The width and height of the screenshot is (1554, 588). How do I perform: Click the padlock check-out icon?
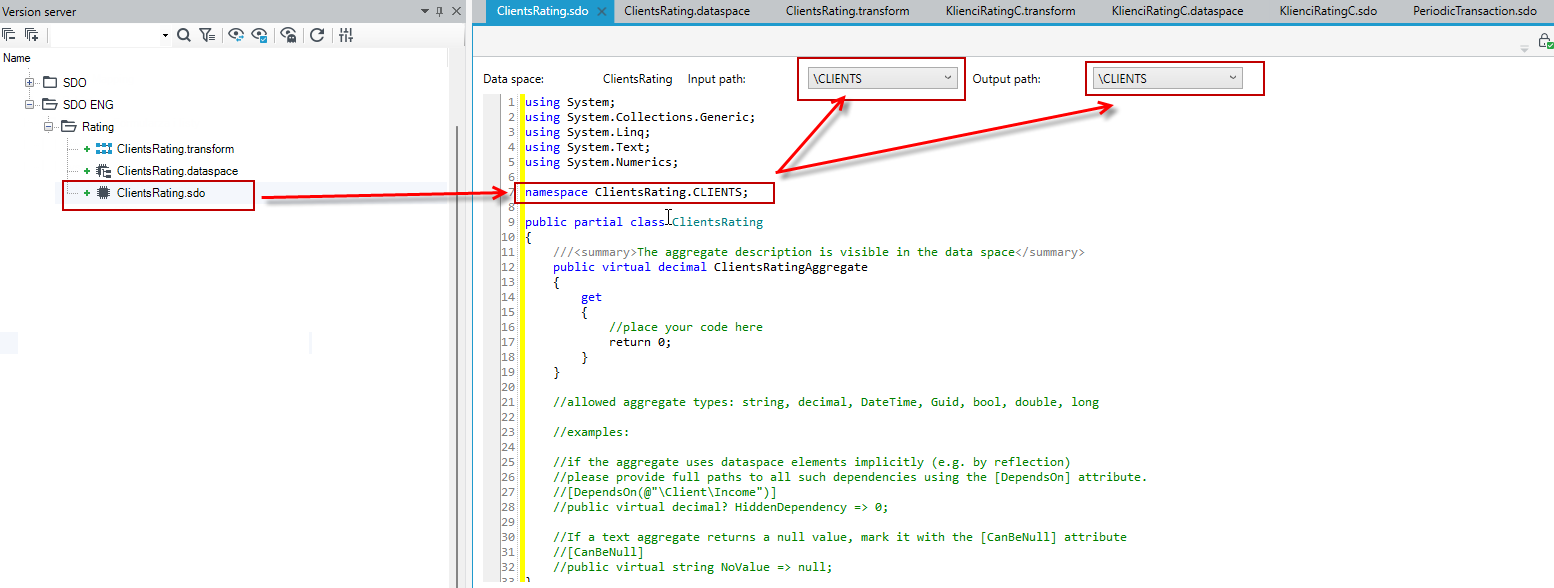[x=1545, y=41]
